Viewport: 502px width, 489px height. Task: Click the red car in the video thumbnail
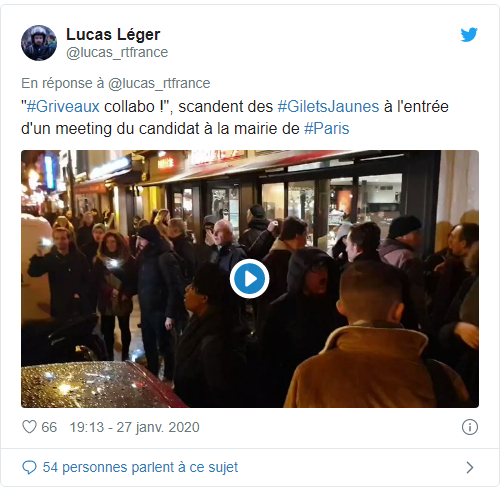(100, 385)
